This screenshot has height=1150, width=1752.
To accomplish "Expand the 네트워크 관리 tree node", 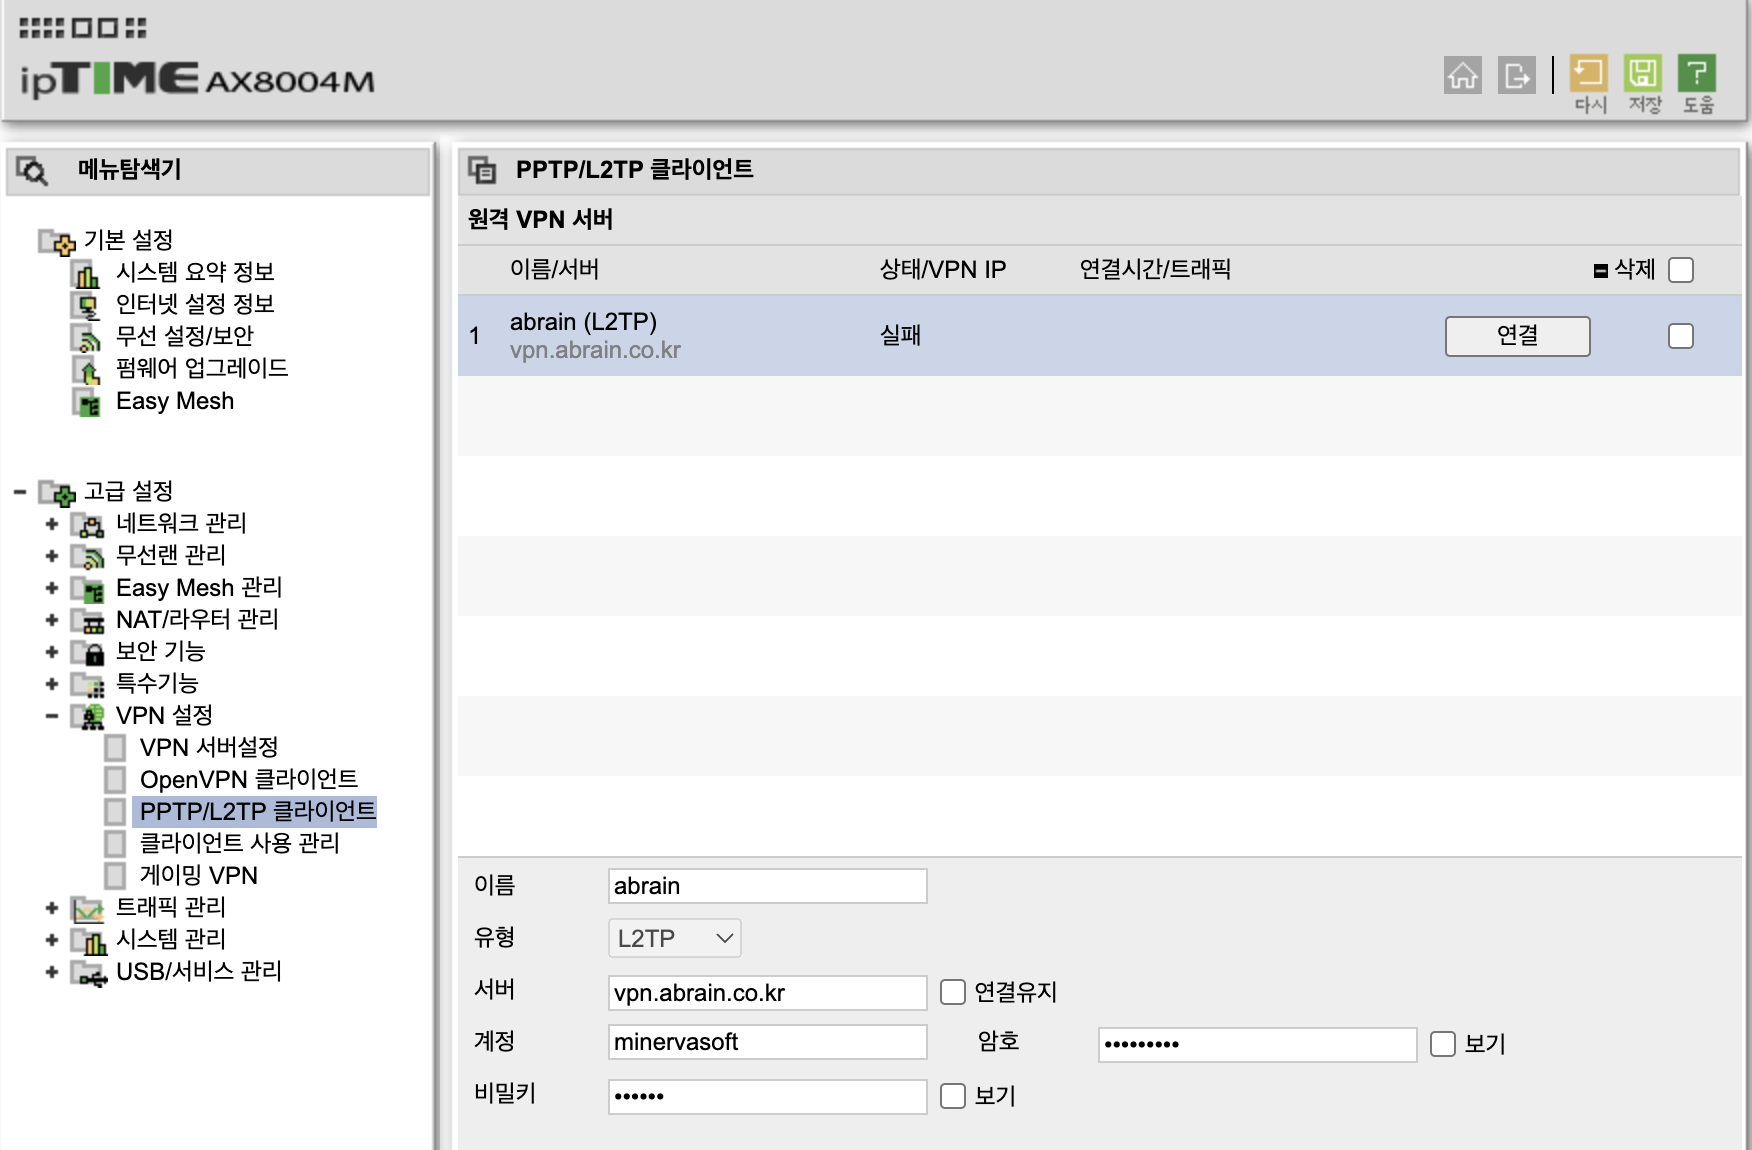I will (x=52, y=524).
